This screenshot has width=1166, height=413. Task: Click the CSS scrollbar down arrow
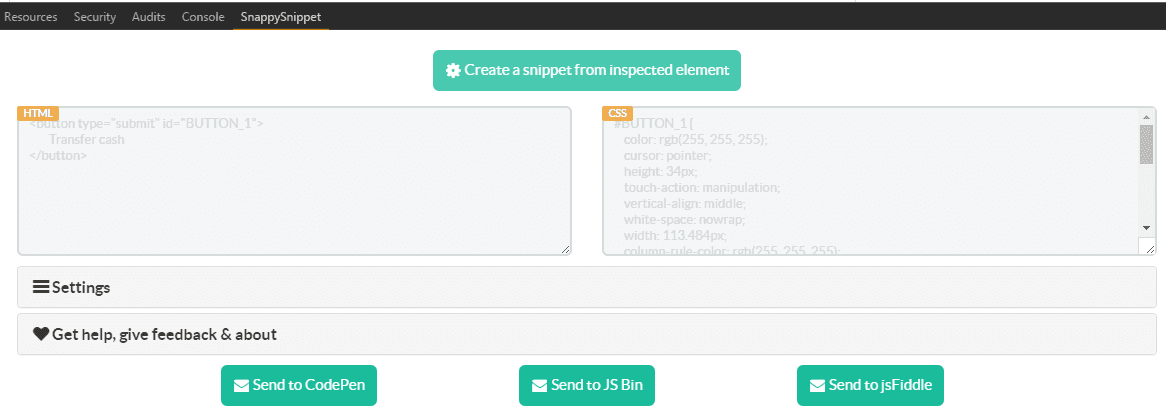1147,227
